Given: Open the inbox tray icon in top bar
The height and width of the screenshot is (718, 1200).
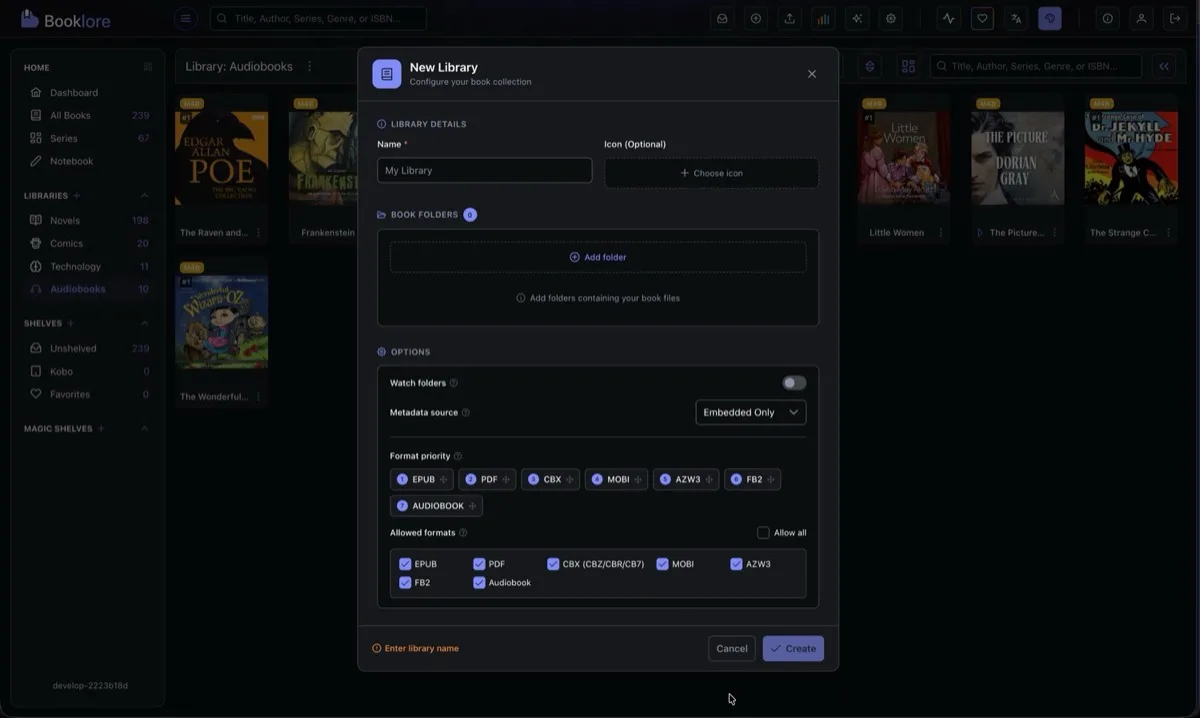Looking at the screenshot, I should tap(722, 18).
